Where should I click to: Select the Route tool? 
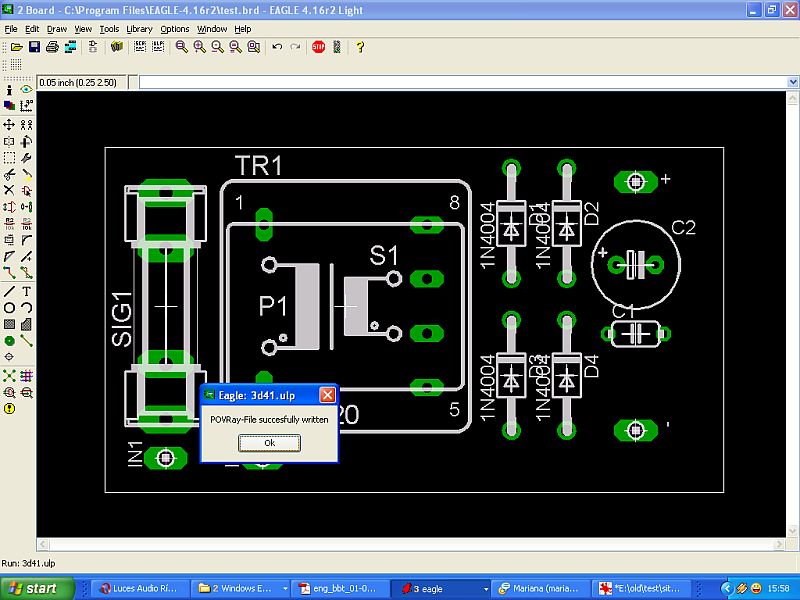click(9, 273)
